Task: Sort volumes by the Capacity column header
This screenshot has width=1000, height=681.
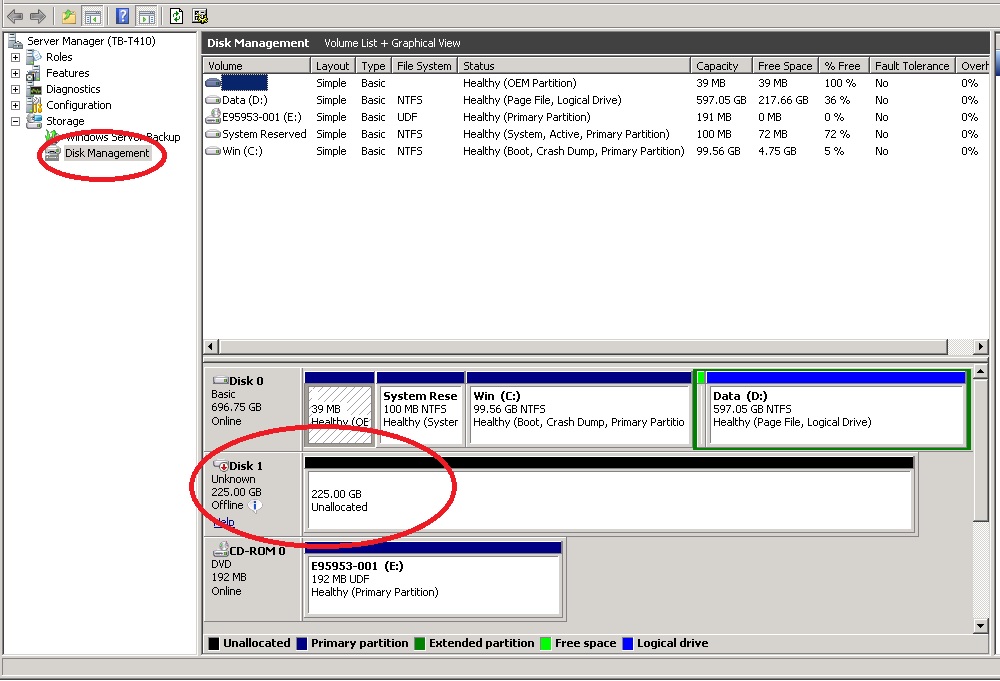Action: click(x=718, y=65)
